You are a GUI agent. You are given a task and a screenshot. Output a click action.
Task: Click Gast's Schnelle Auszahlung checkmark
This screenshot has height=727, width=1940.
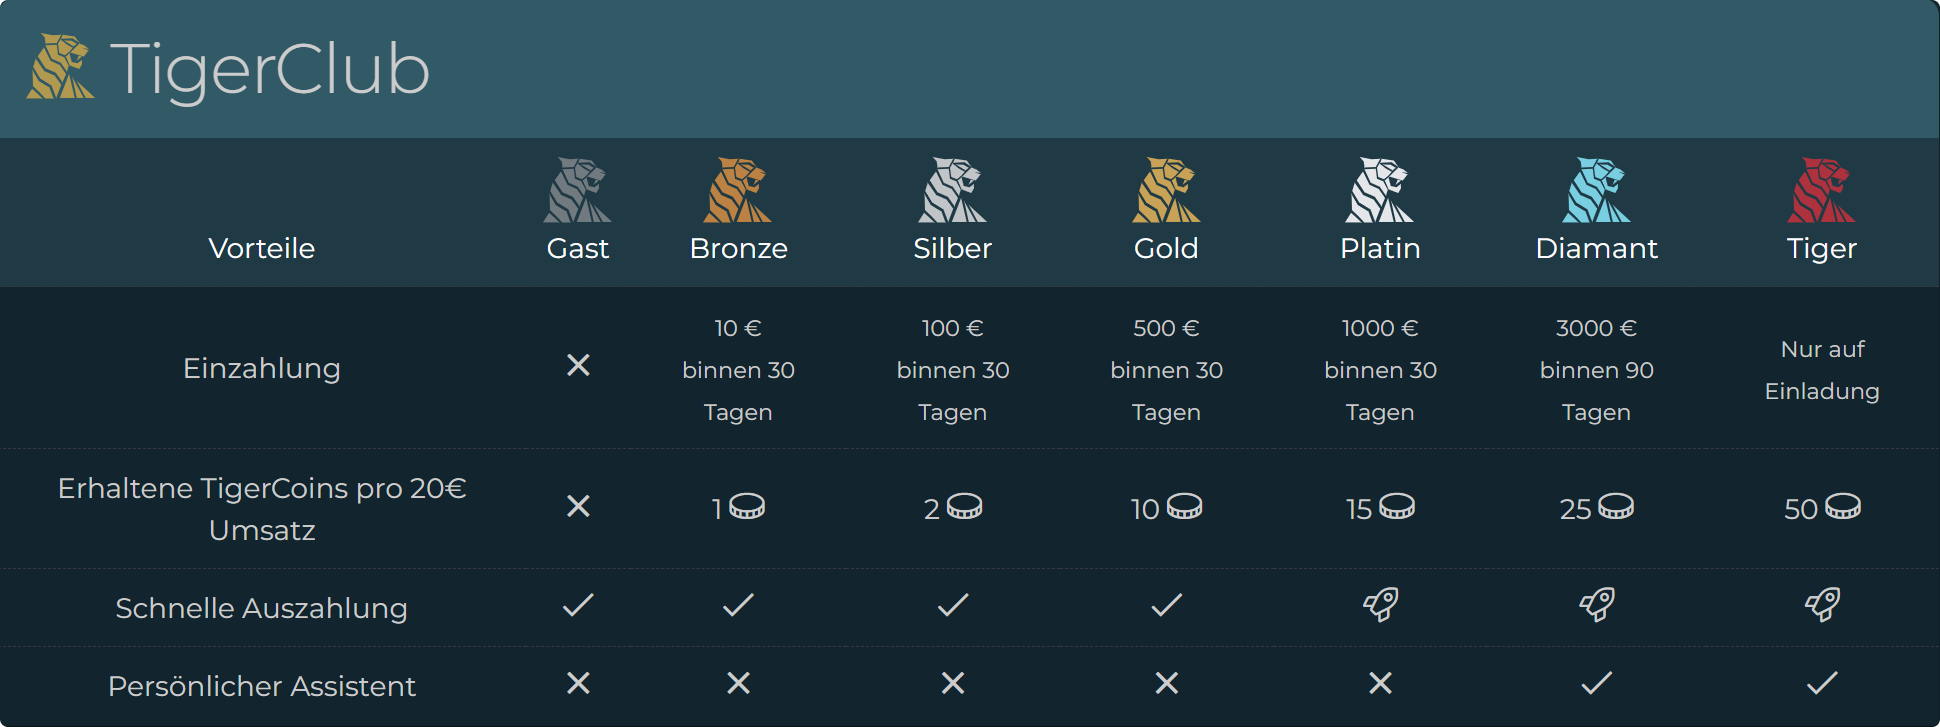pos(578,604)
